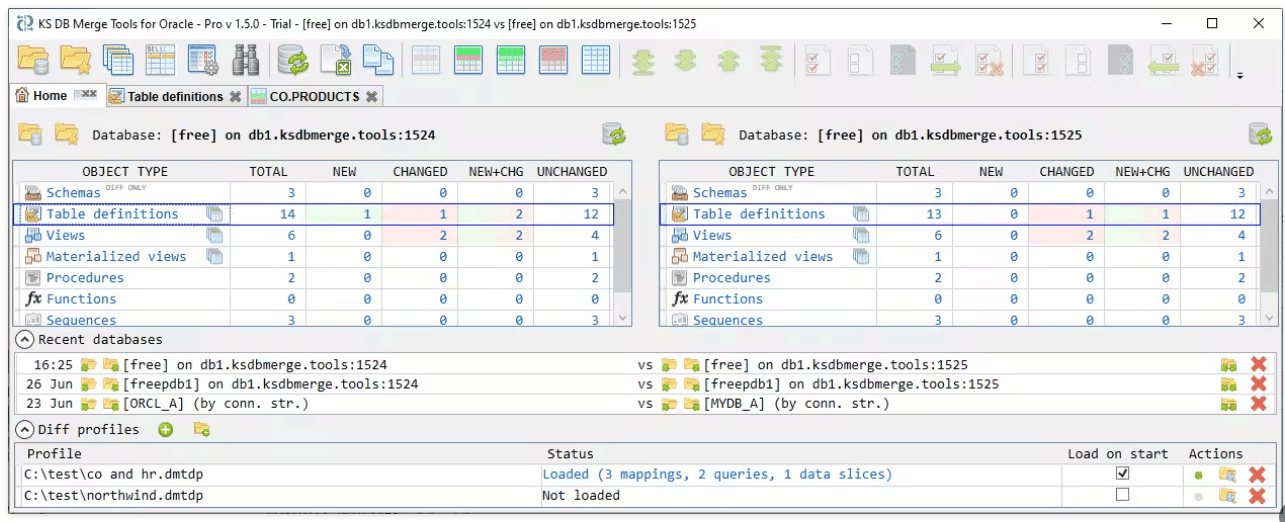Click the right OBJECT TYPE column header
The image size is (1285, 522).
click(772, 171)
